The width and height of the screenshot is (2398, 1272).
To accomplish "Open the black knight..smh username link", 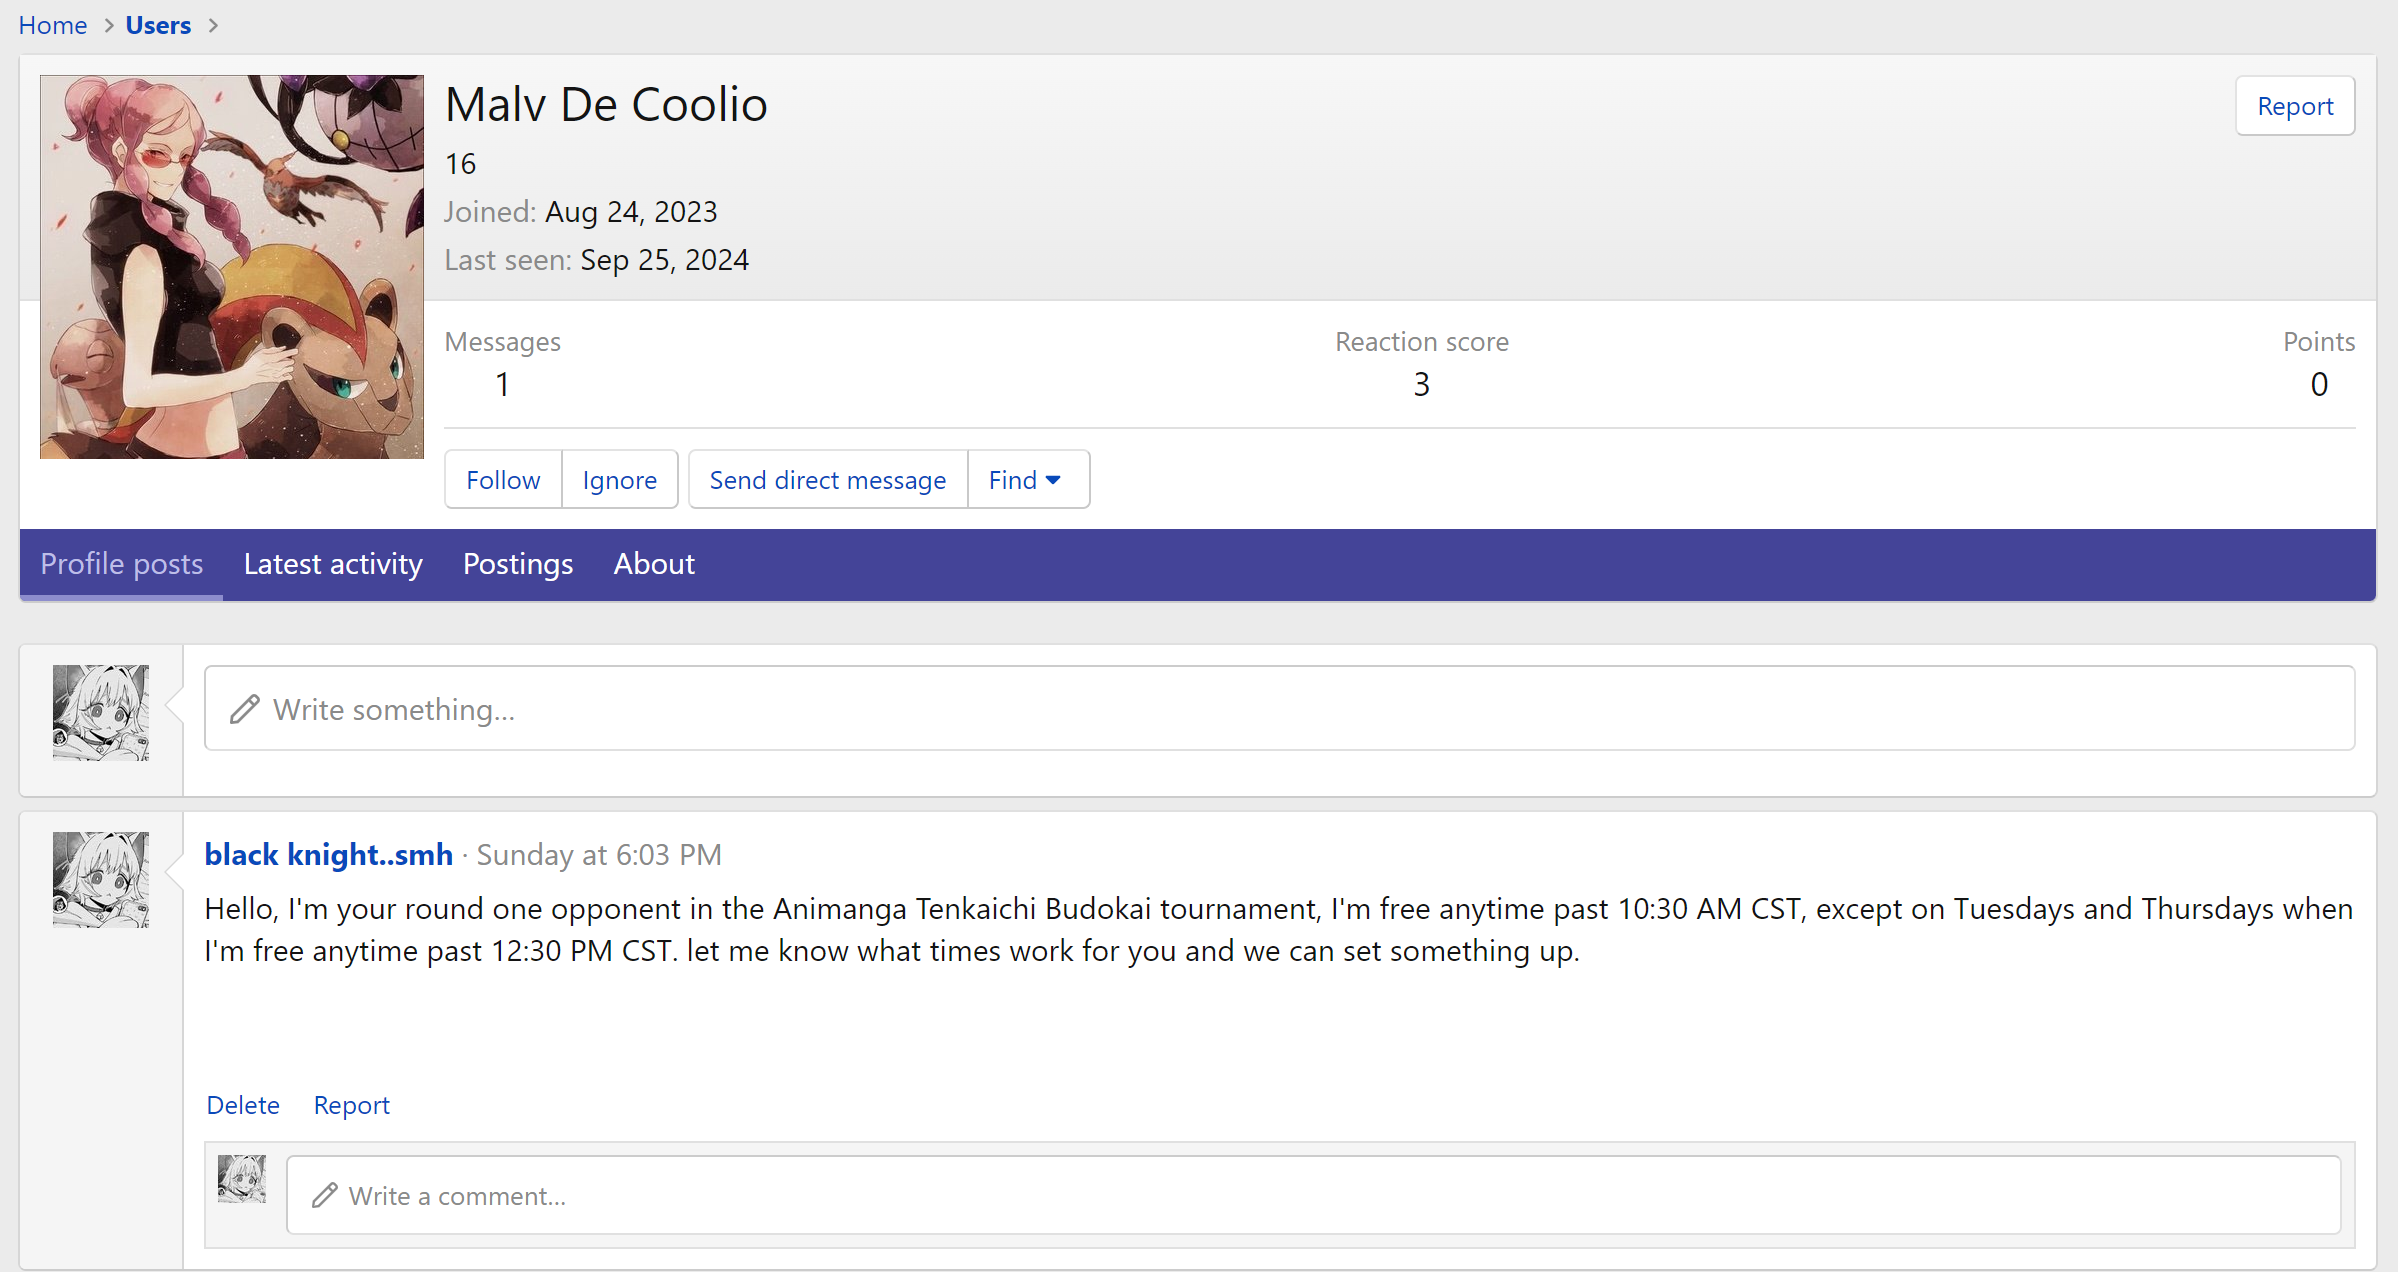I will coord(329,855).
